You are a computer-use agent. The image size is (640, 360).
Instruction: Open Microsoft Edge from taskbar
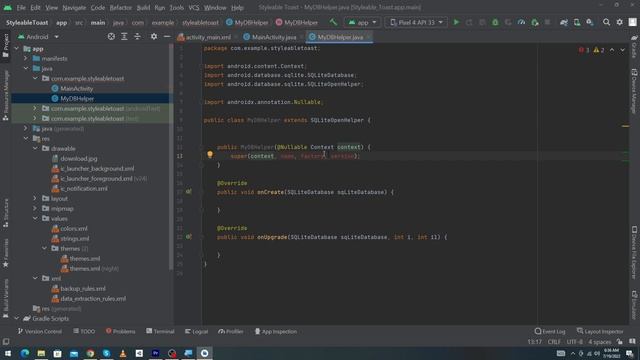[x=24, y=353]
